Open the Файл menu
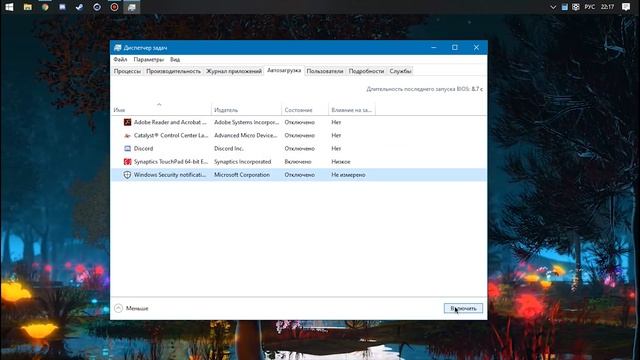 pyautogui.click(x=120, y=60)
